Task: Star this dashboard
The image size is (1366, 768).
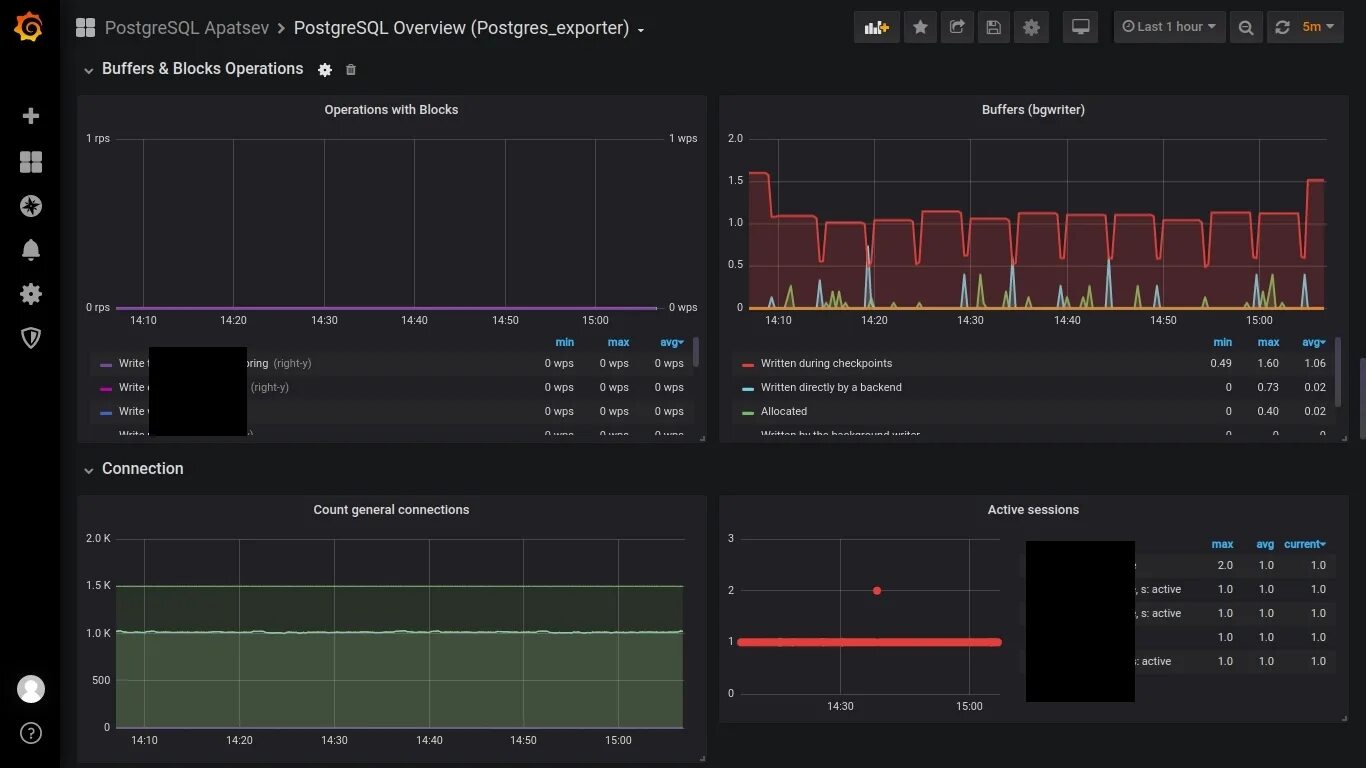Action: coord(920,27)
